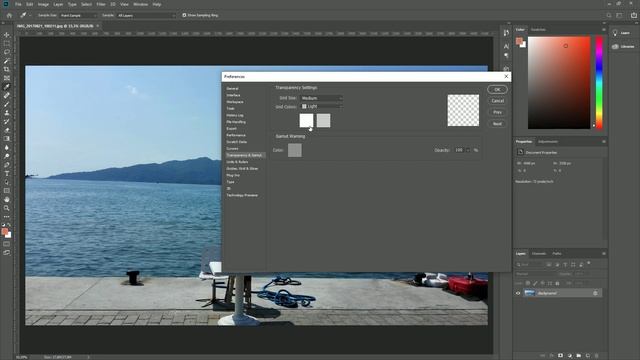Toggle the Show Sampling Ring checkbox
Image resolution: width=640 pixels, height=360 pixels.
(184, 15)
